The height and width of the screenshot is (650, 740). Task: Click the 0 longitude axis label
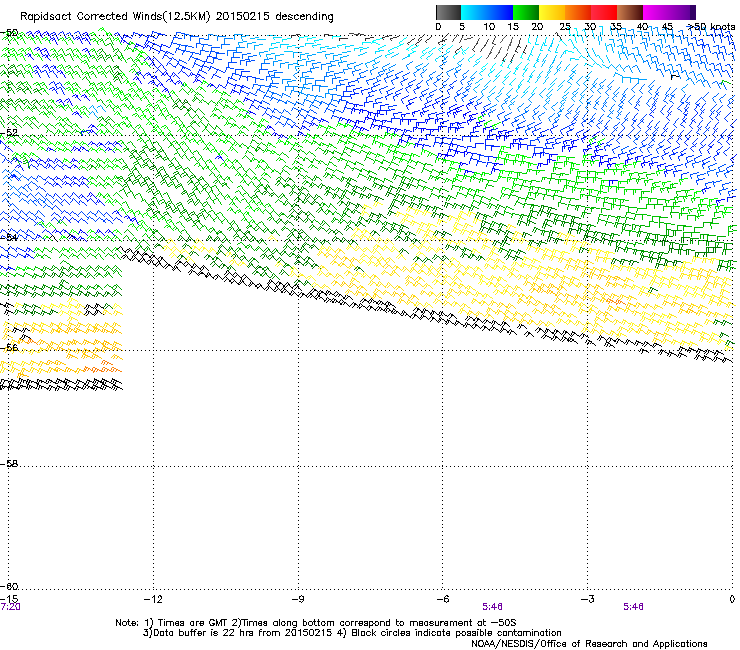(x=732, y=599)
